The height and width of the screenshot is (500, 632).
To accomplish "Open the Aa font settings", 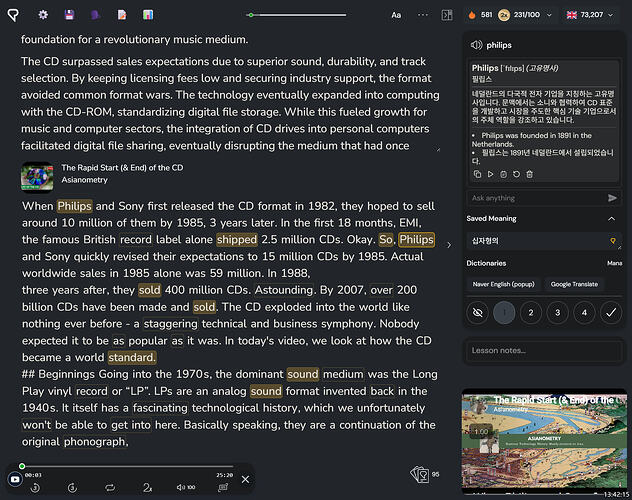I will (x=396, y=15).
